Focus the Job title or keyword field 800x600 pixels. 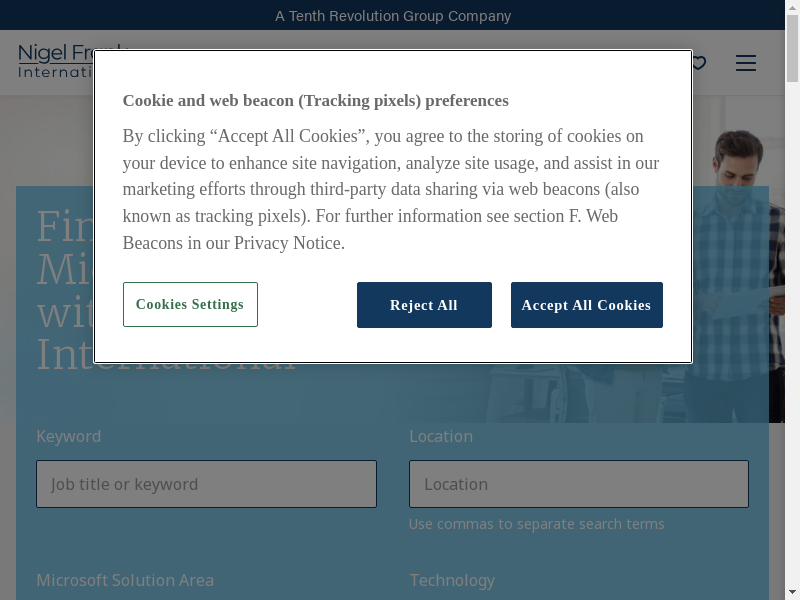pos(206,484)
